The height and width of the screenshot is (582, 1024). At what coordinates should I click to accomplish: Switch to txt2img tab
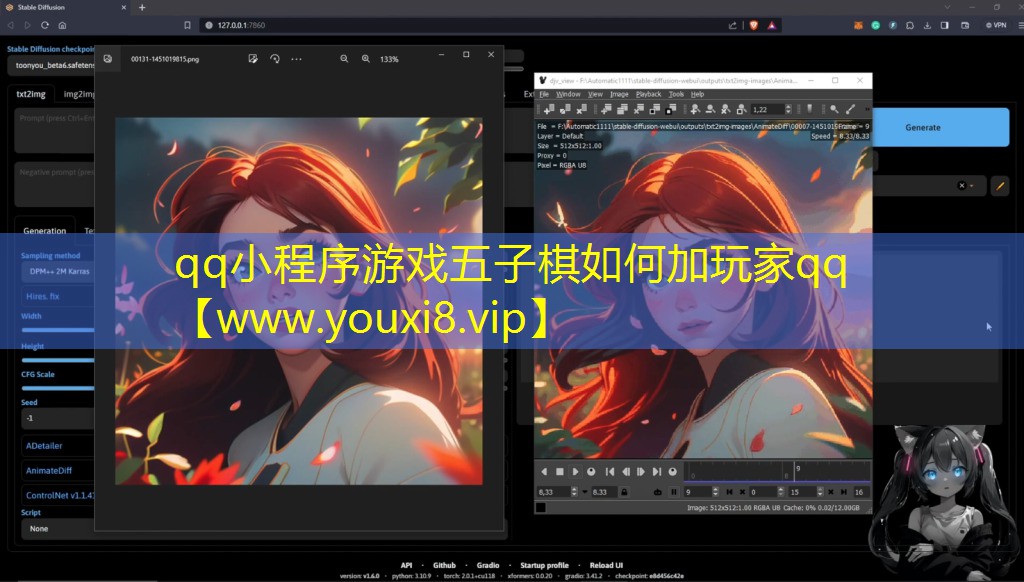tap(31, 94)
